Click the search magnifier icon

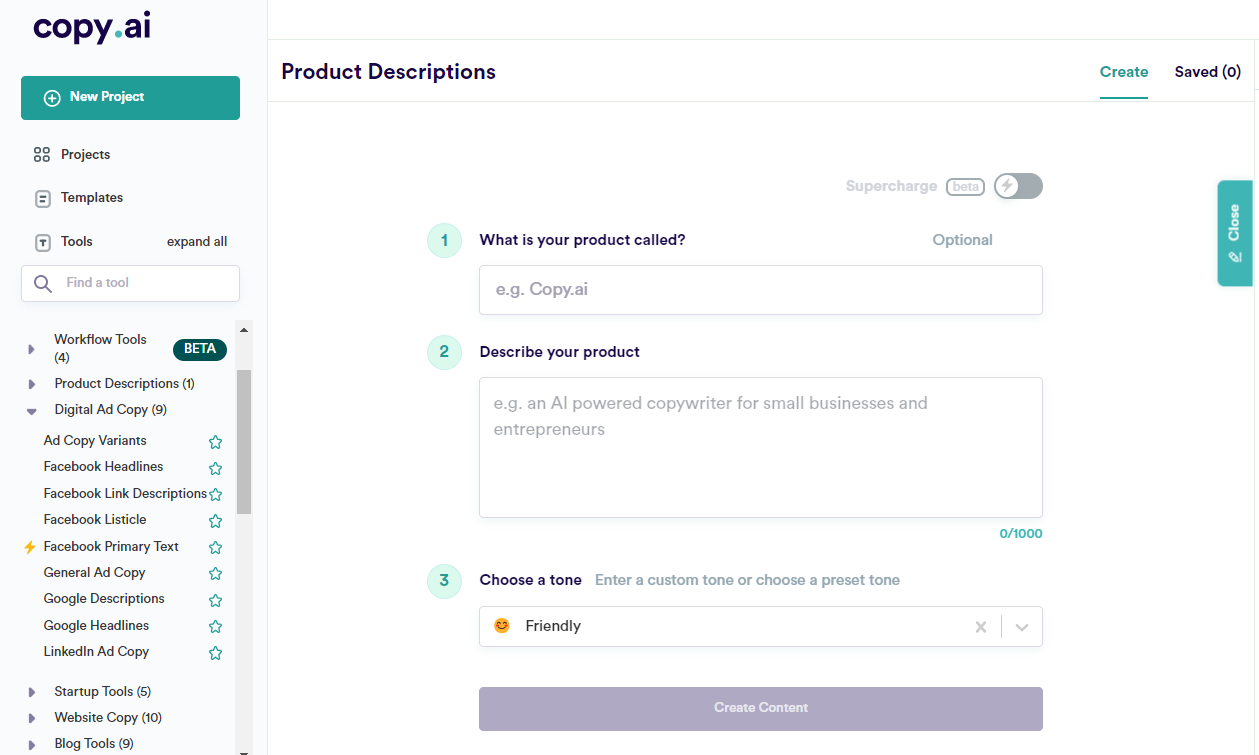43,283
